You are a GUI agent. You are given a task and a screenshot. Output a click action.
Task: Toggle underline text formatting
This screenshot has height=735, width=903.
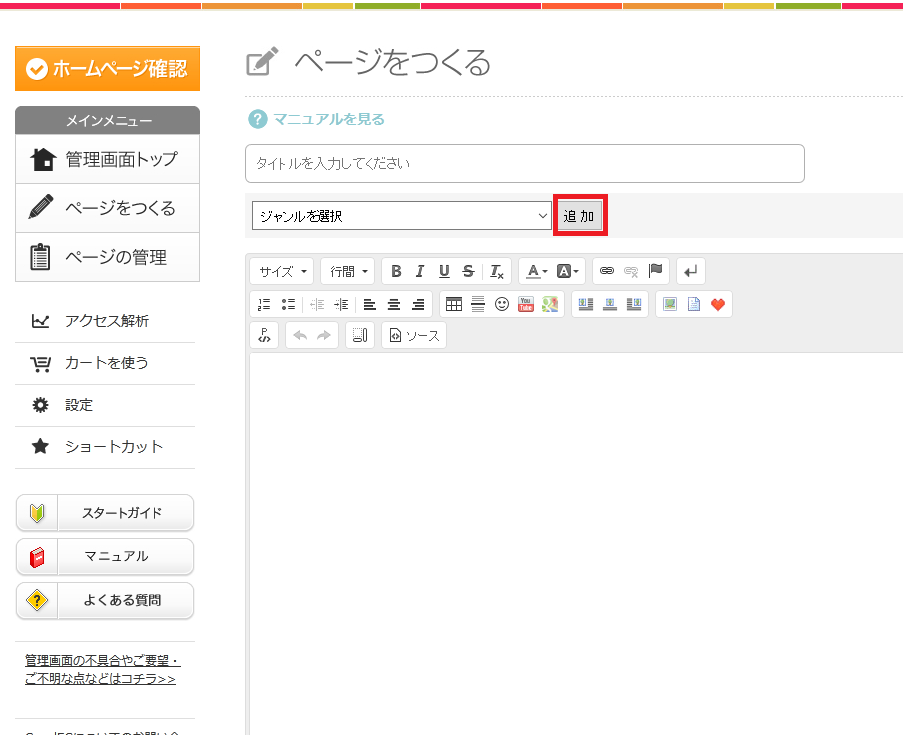pyautogui.click(x=444, y=271)
